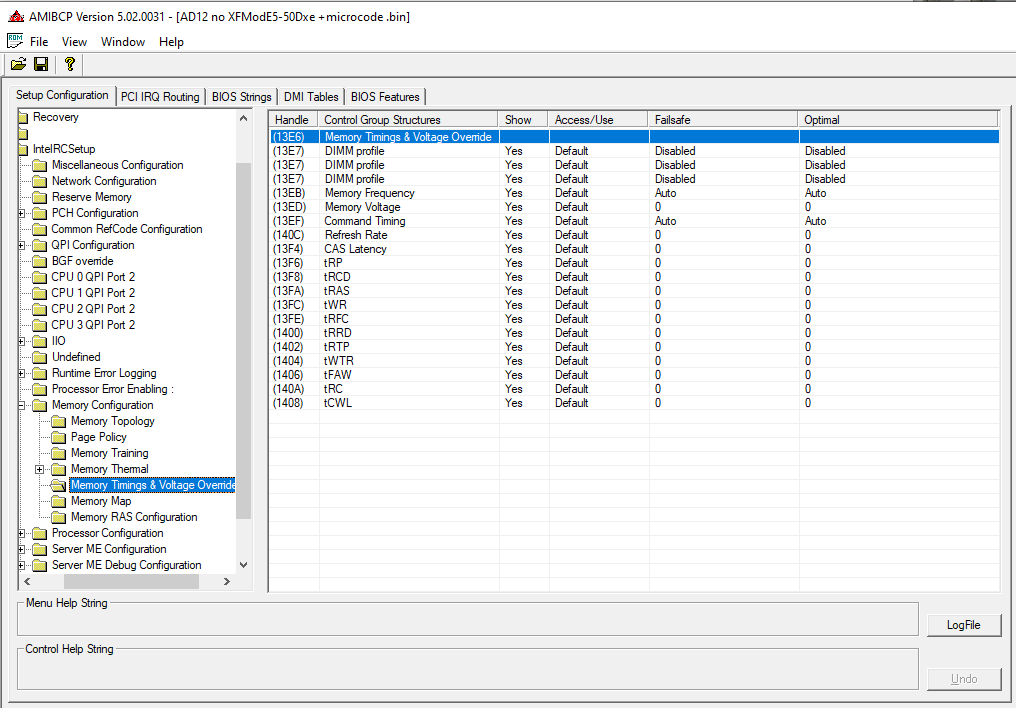Image resolution: width=1016 pixels, height=708 pixels.
Task: Save the BIOS image using floppy icon
Action: pos(41,64)
